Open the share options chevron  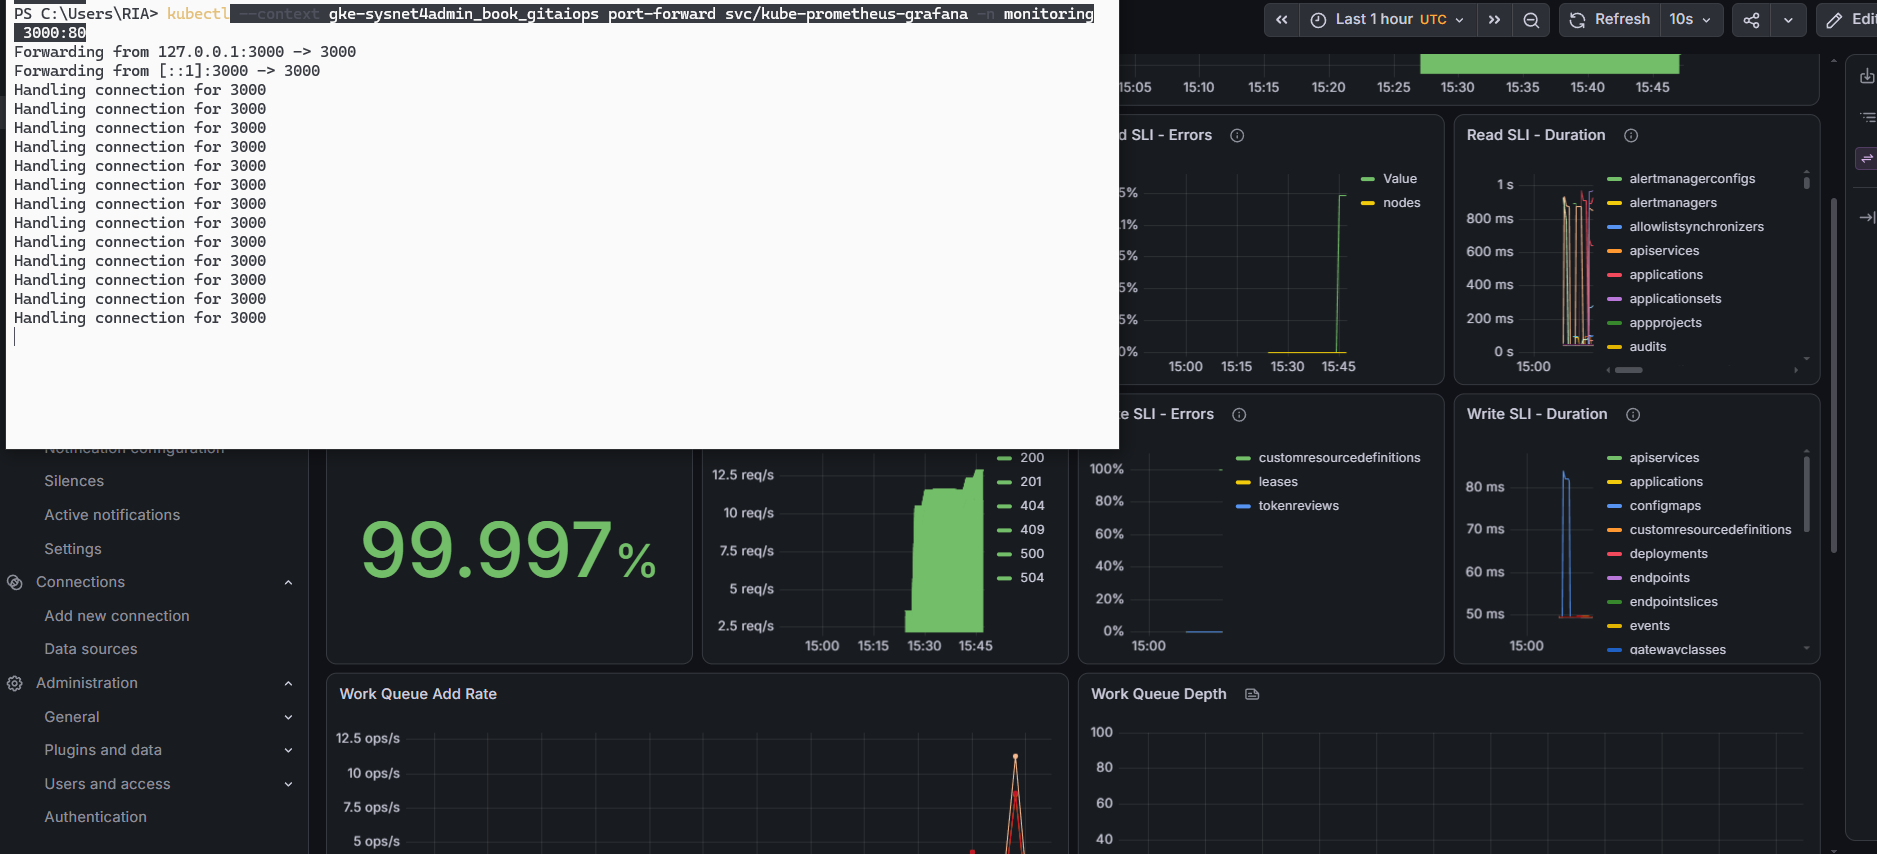[1788, 20]
